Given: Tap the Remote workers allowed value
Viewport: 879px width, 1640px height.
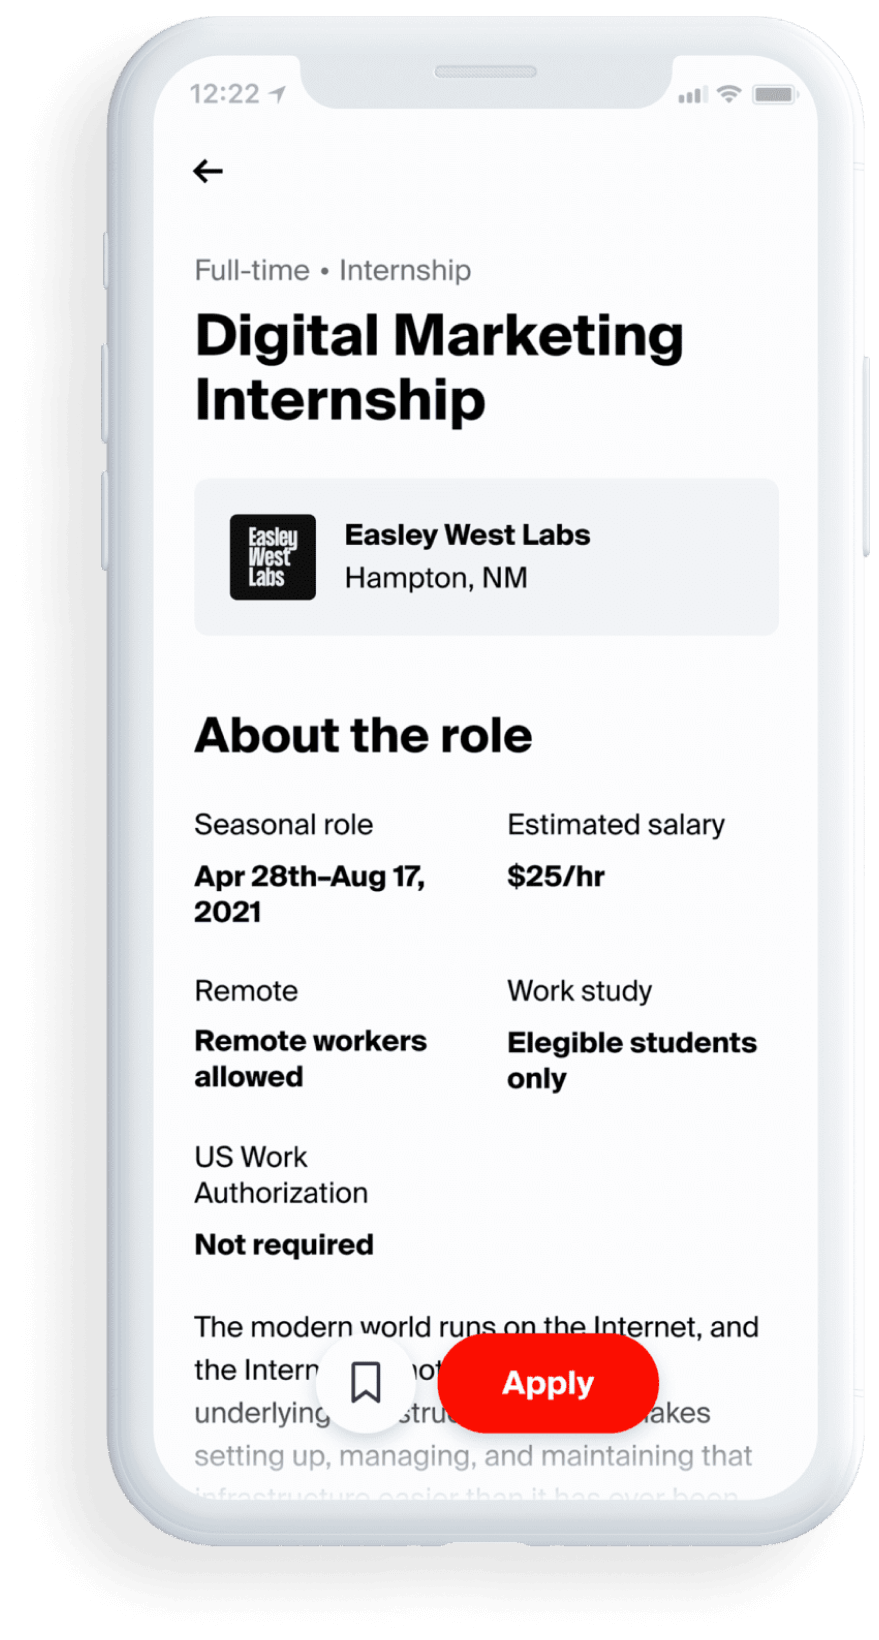Looking at the screenshot, I should 310,1058.
